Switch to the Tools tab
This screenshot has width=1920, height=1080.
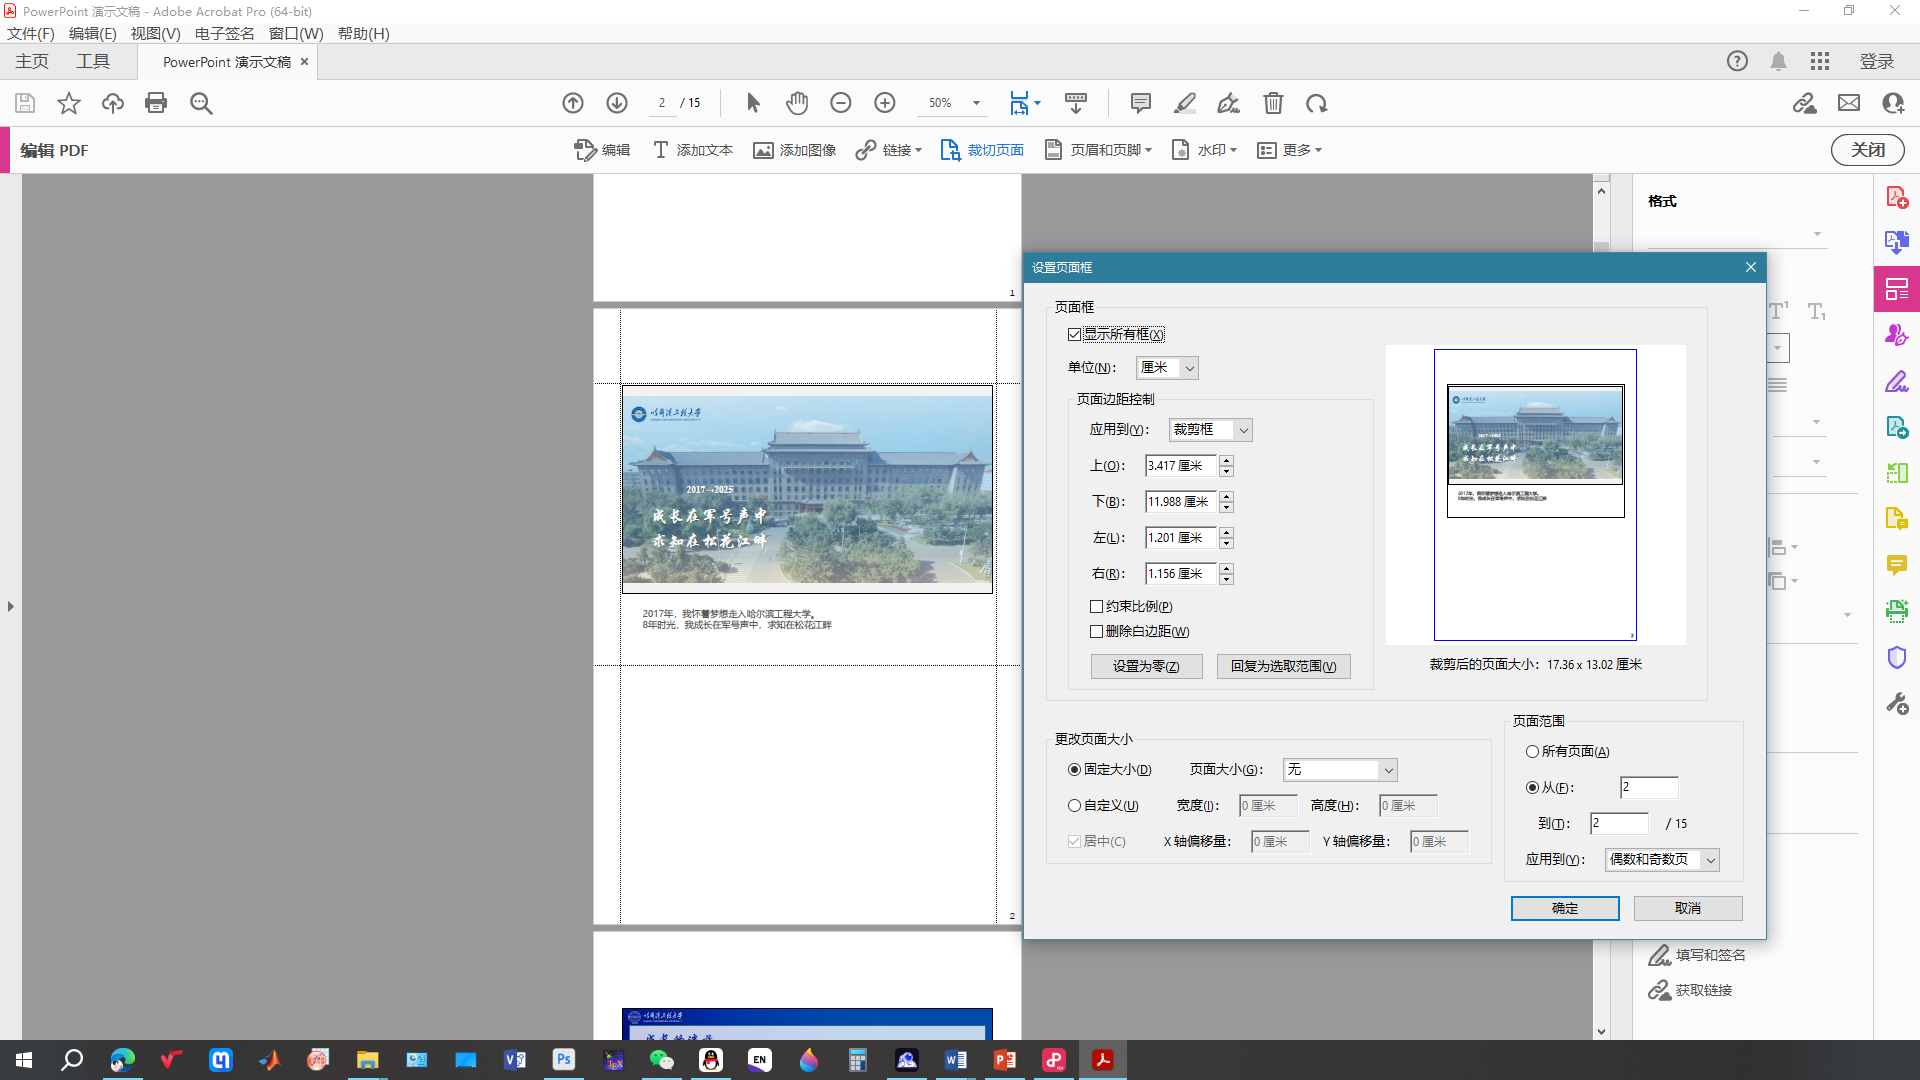(93, 62)
